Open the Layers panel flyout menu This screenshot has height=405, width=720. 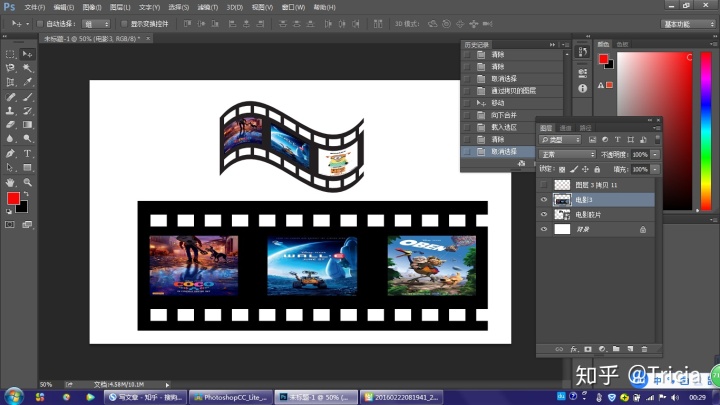point(657,128)
